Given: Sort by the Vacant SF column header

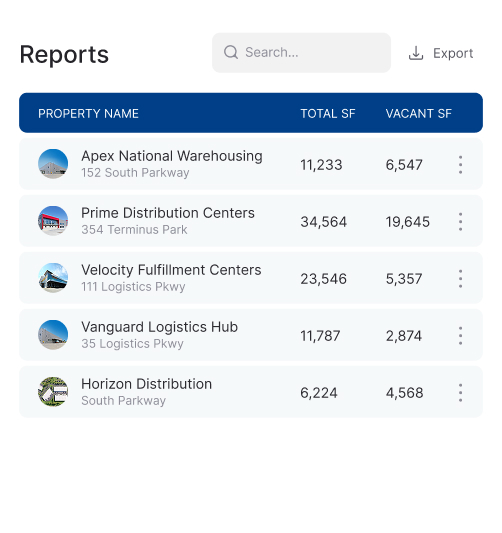Looking at the screenshot, I should [x=418, y=114].
